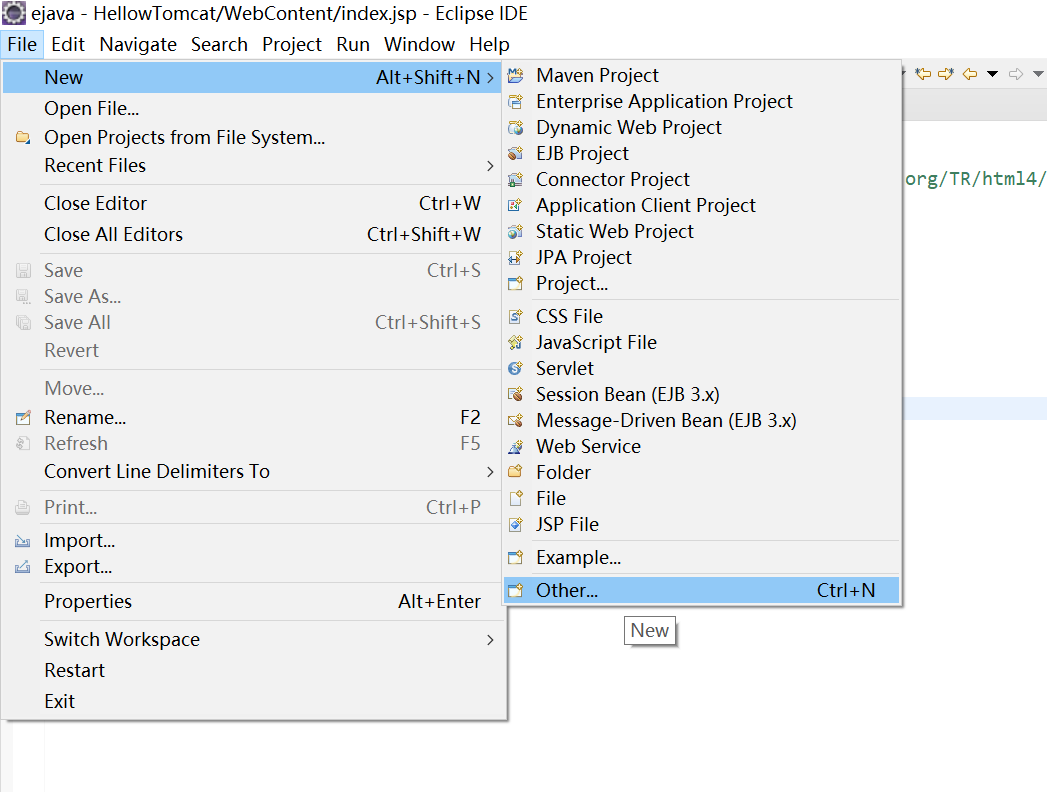Click the JSP File icon

516,525
